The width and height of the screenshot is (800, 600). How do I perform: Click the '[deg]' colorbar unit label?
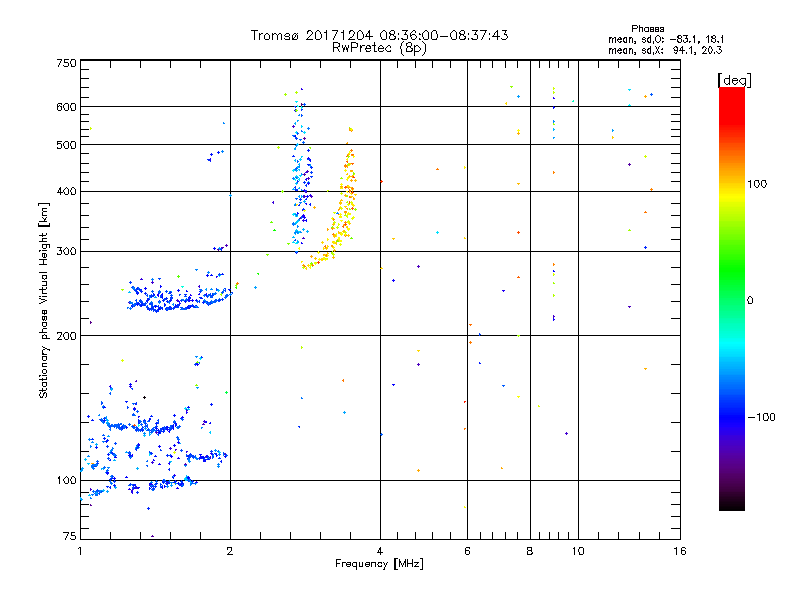[x=734, y=80]
